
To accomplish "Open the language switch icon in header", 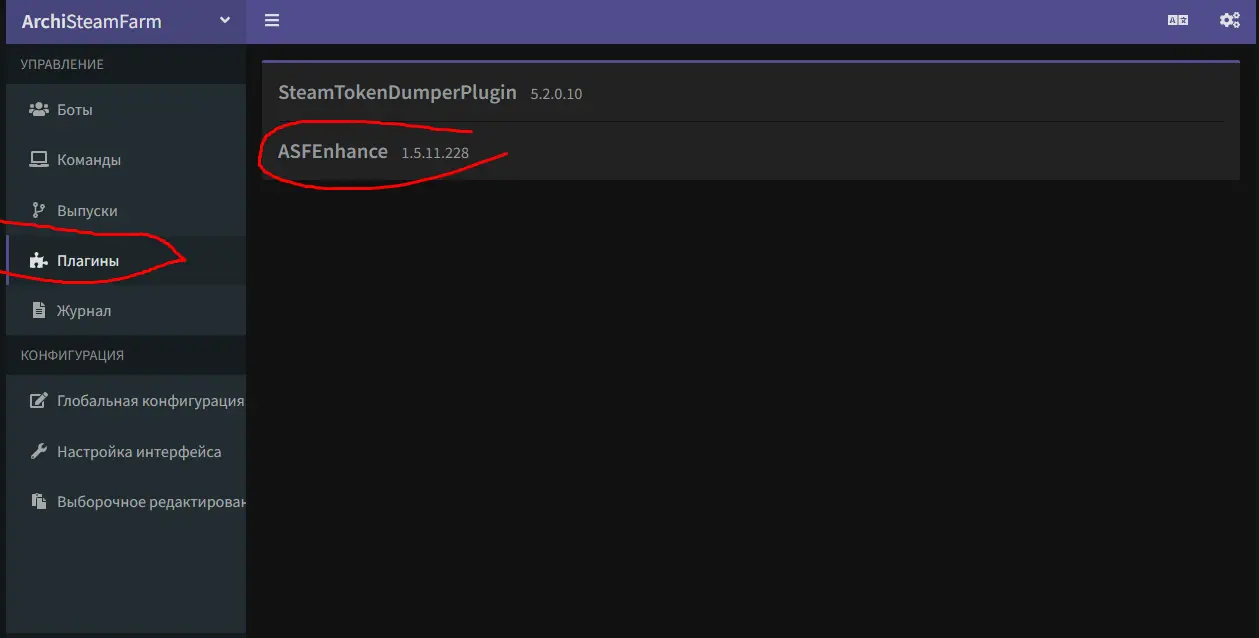I will [x=1178, y=20].
